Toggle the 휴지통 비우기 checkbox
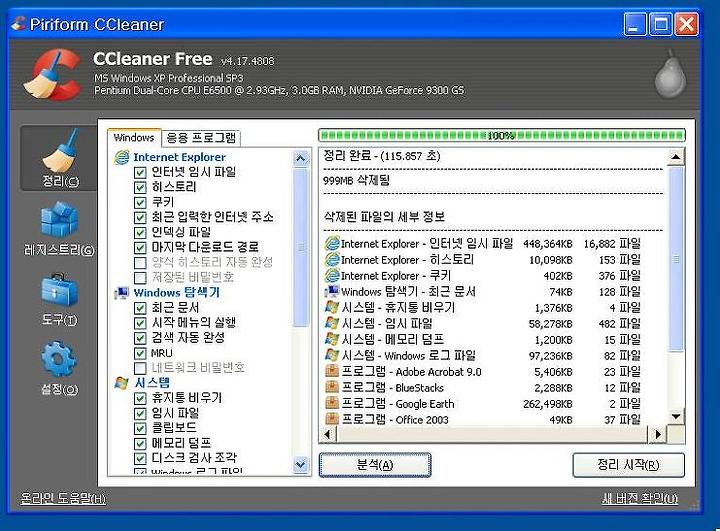The height and width of the screenshot is (531, 720). point(140,398)
